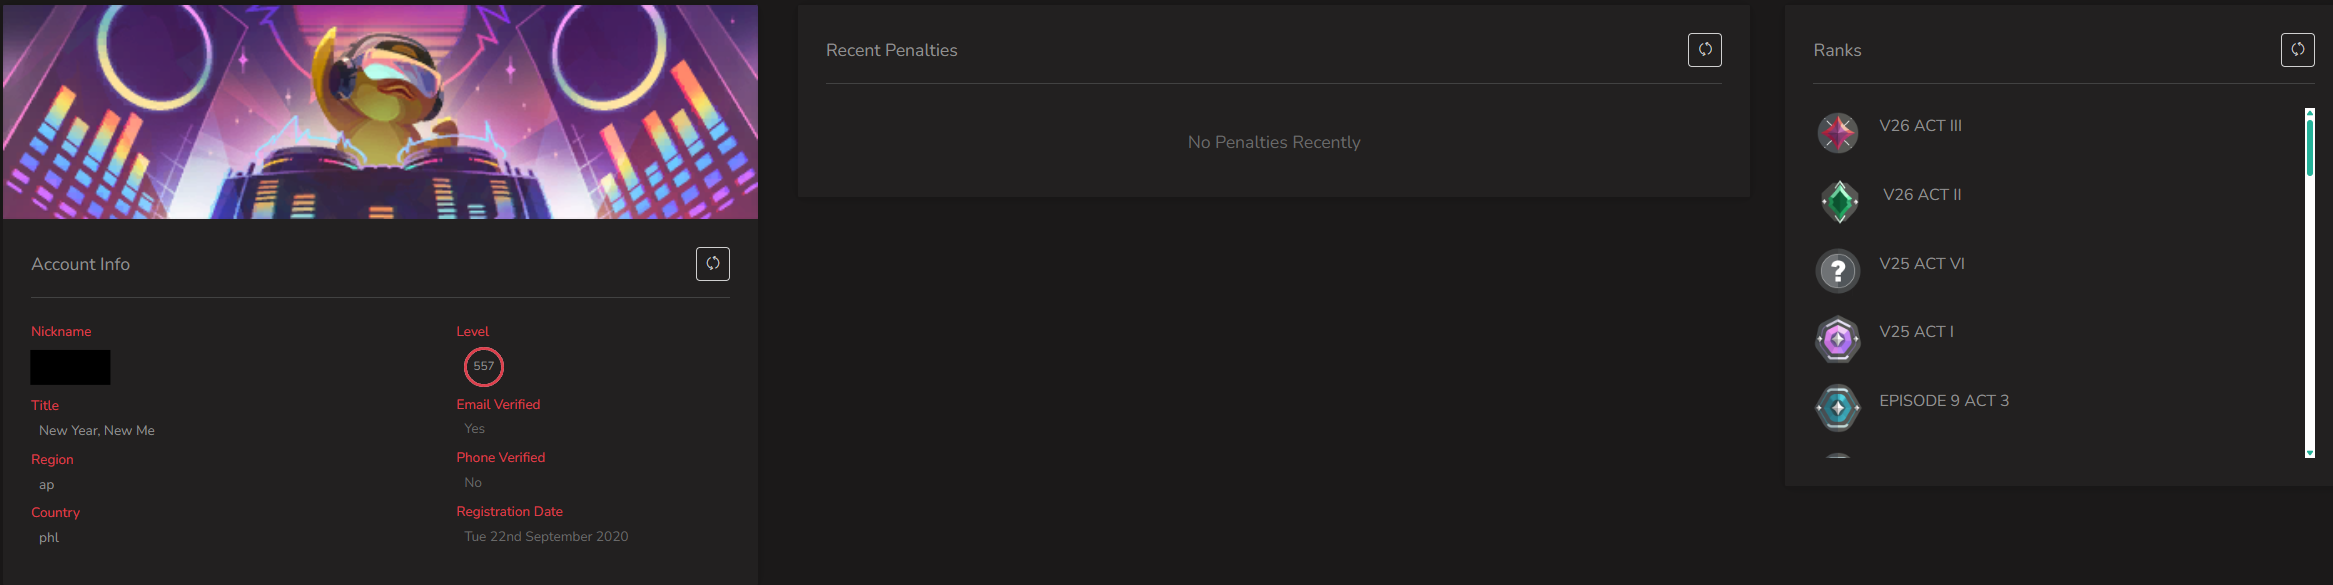Refresh the Account Info panel
Viewport: 2333px width, 585px height.
click(x=713, y=264)
